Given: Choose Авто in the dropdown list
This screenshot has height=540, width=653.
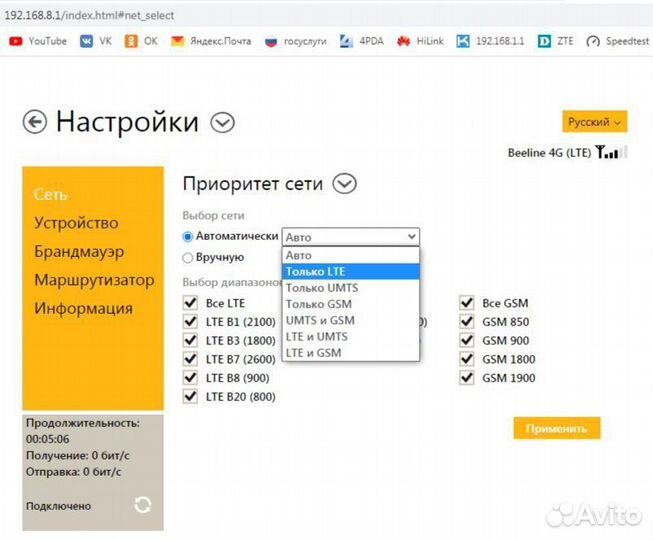Looking at the screenshot, I should pyautogui.click(x=351, y=255).
